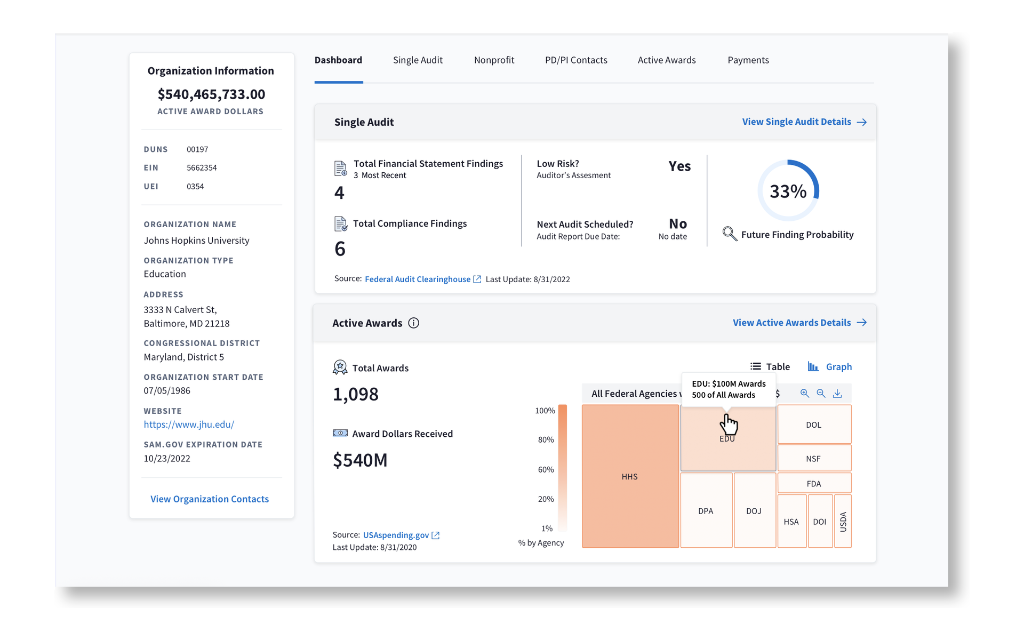Click the Total Compliance Findings document icon
Screen dimensions: 1024x640
[340, 224]
